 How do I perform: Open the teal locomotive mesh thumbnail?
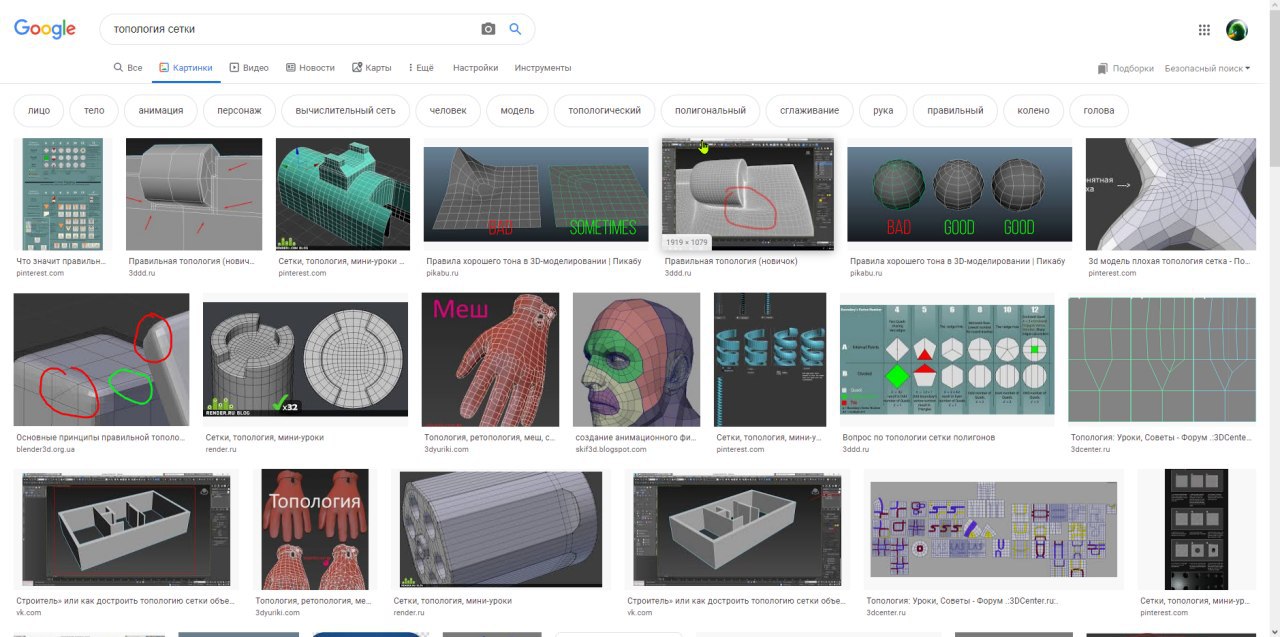tap(343, 194)
